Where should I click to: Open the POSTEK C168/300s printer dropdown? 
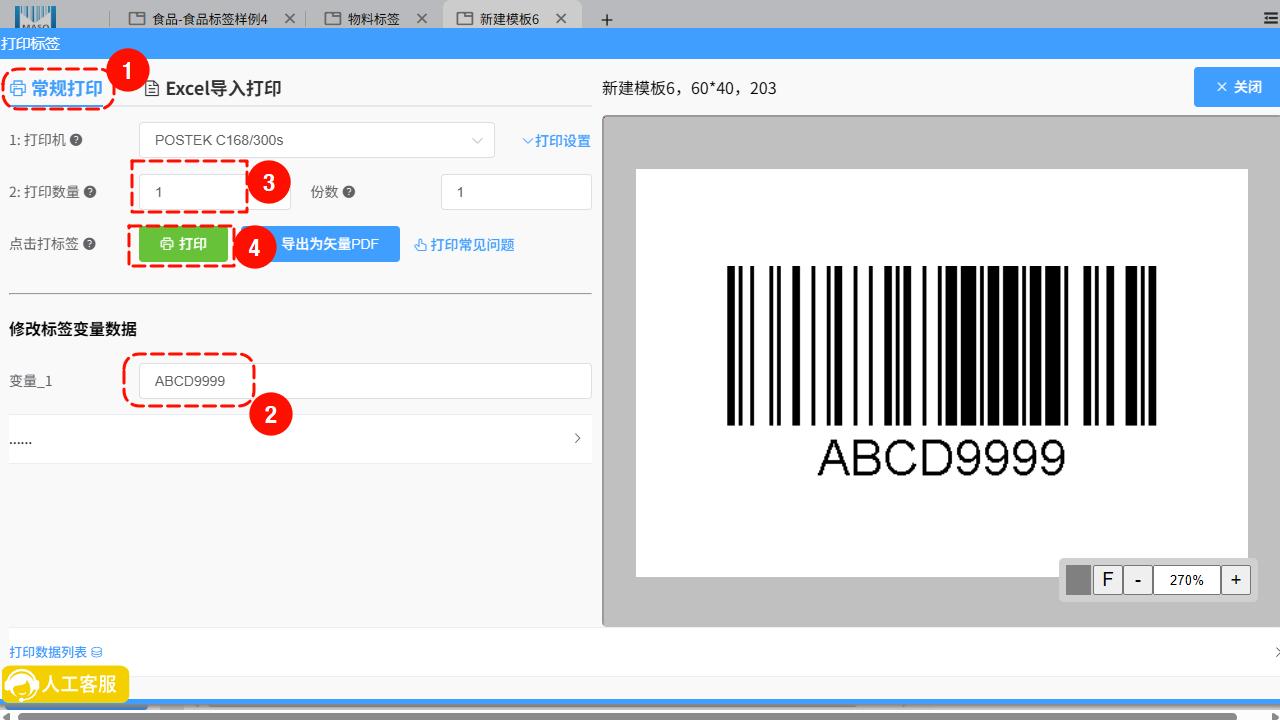tap(317, 140)
